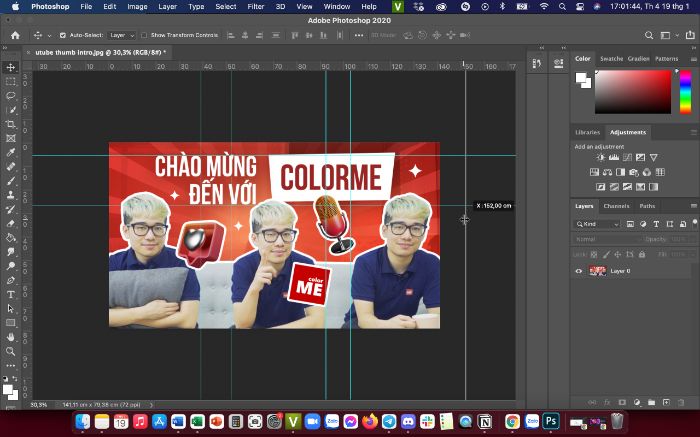The image size is (700, 437).
Task: Click Share icon at options bar end
Action: pos(690,35)
